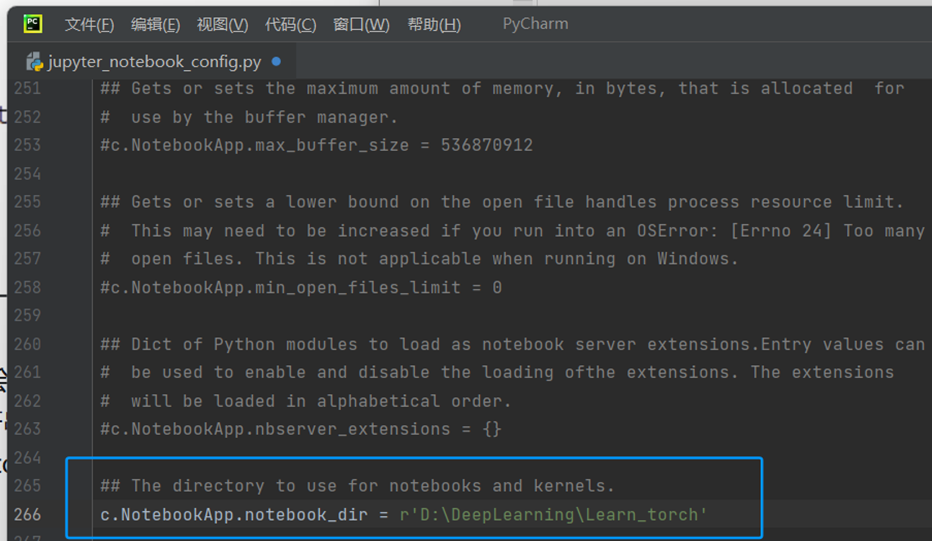Place cursor in the nbserver_extensions line
932x541 pixels.
tap(300, 429)
